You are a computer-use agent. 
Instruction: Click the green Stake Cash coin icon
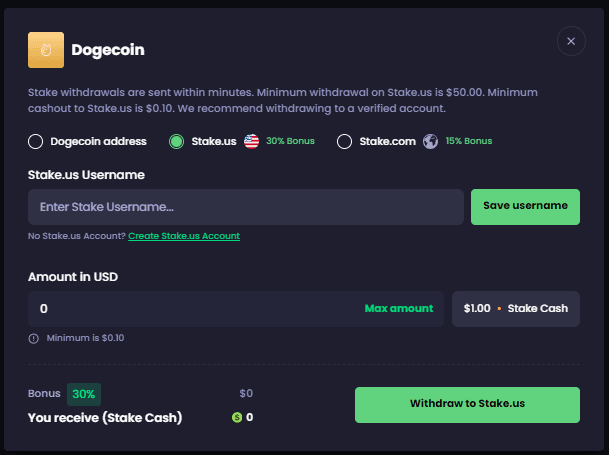[x=237, y=417]
